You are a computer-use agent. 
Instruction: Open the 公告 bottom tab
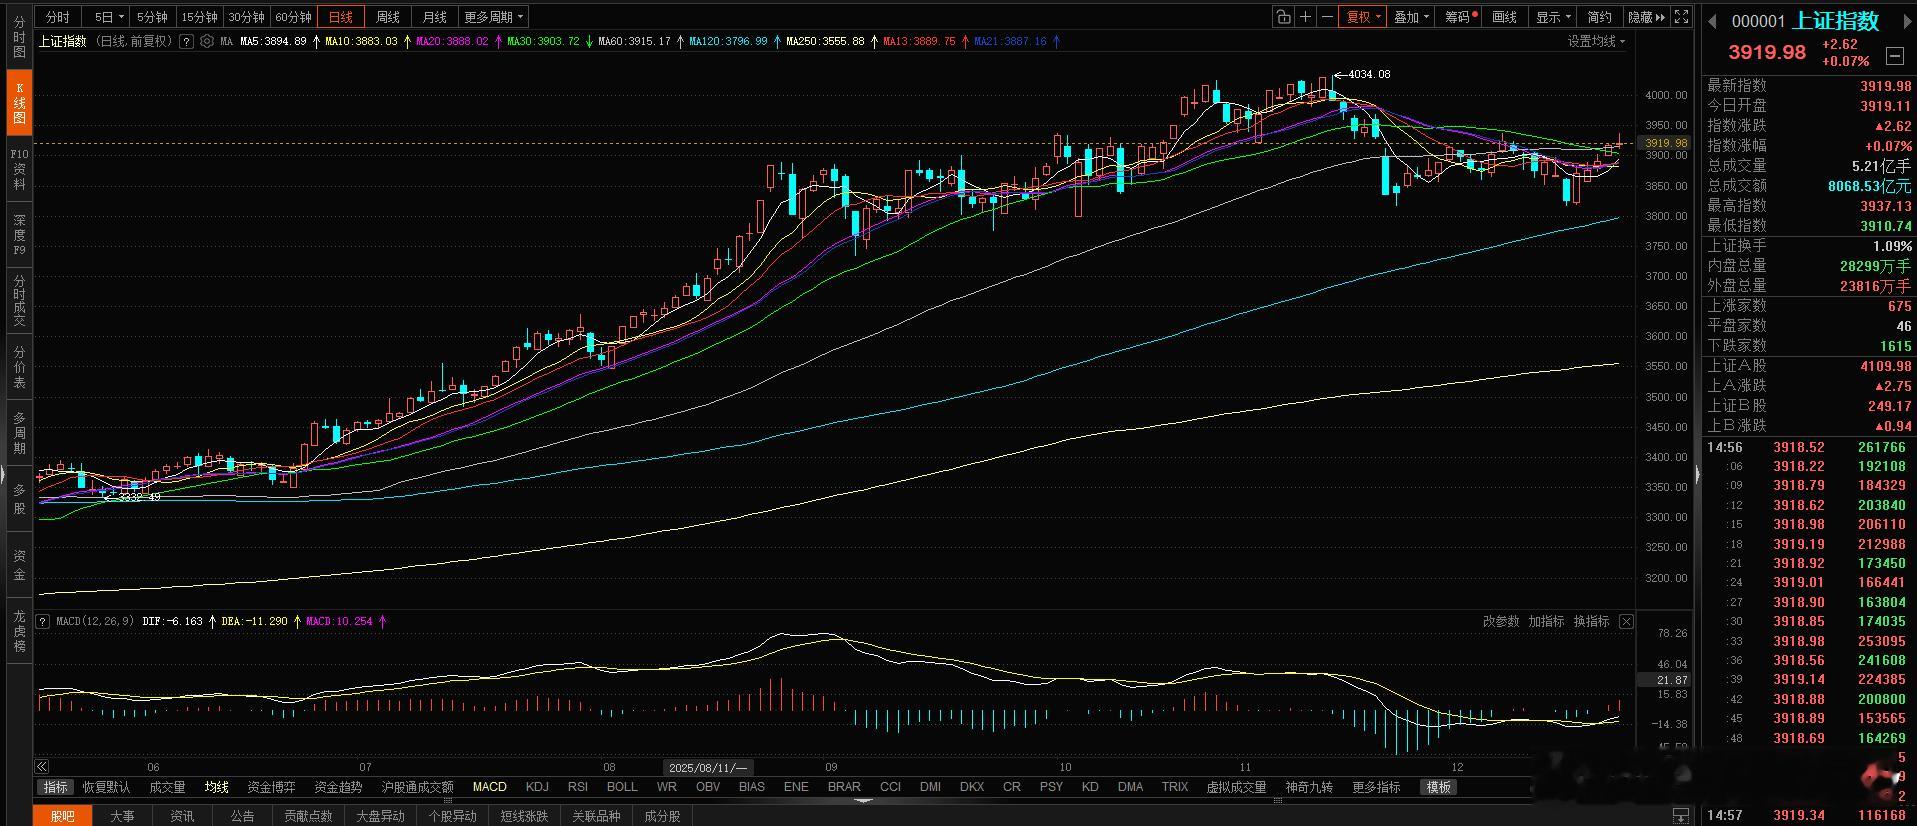click(x=242, y=816)
